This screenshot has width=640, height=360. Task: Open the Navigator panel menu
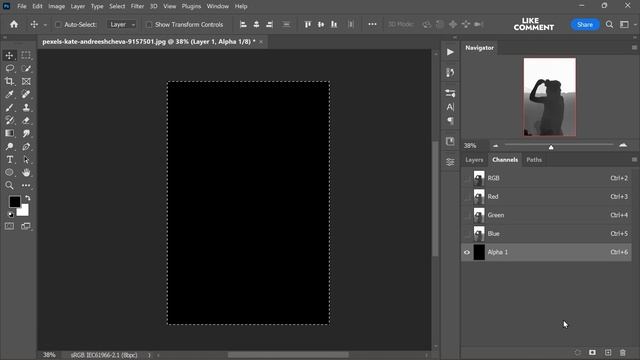(634, 48)
